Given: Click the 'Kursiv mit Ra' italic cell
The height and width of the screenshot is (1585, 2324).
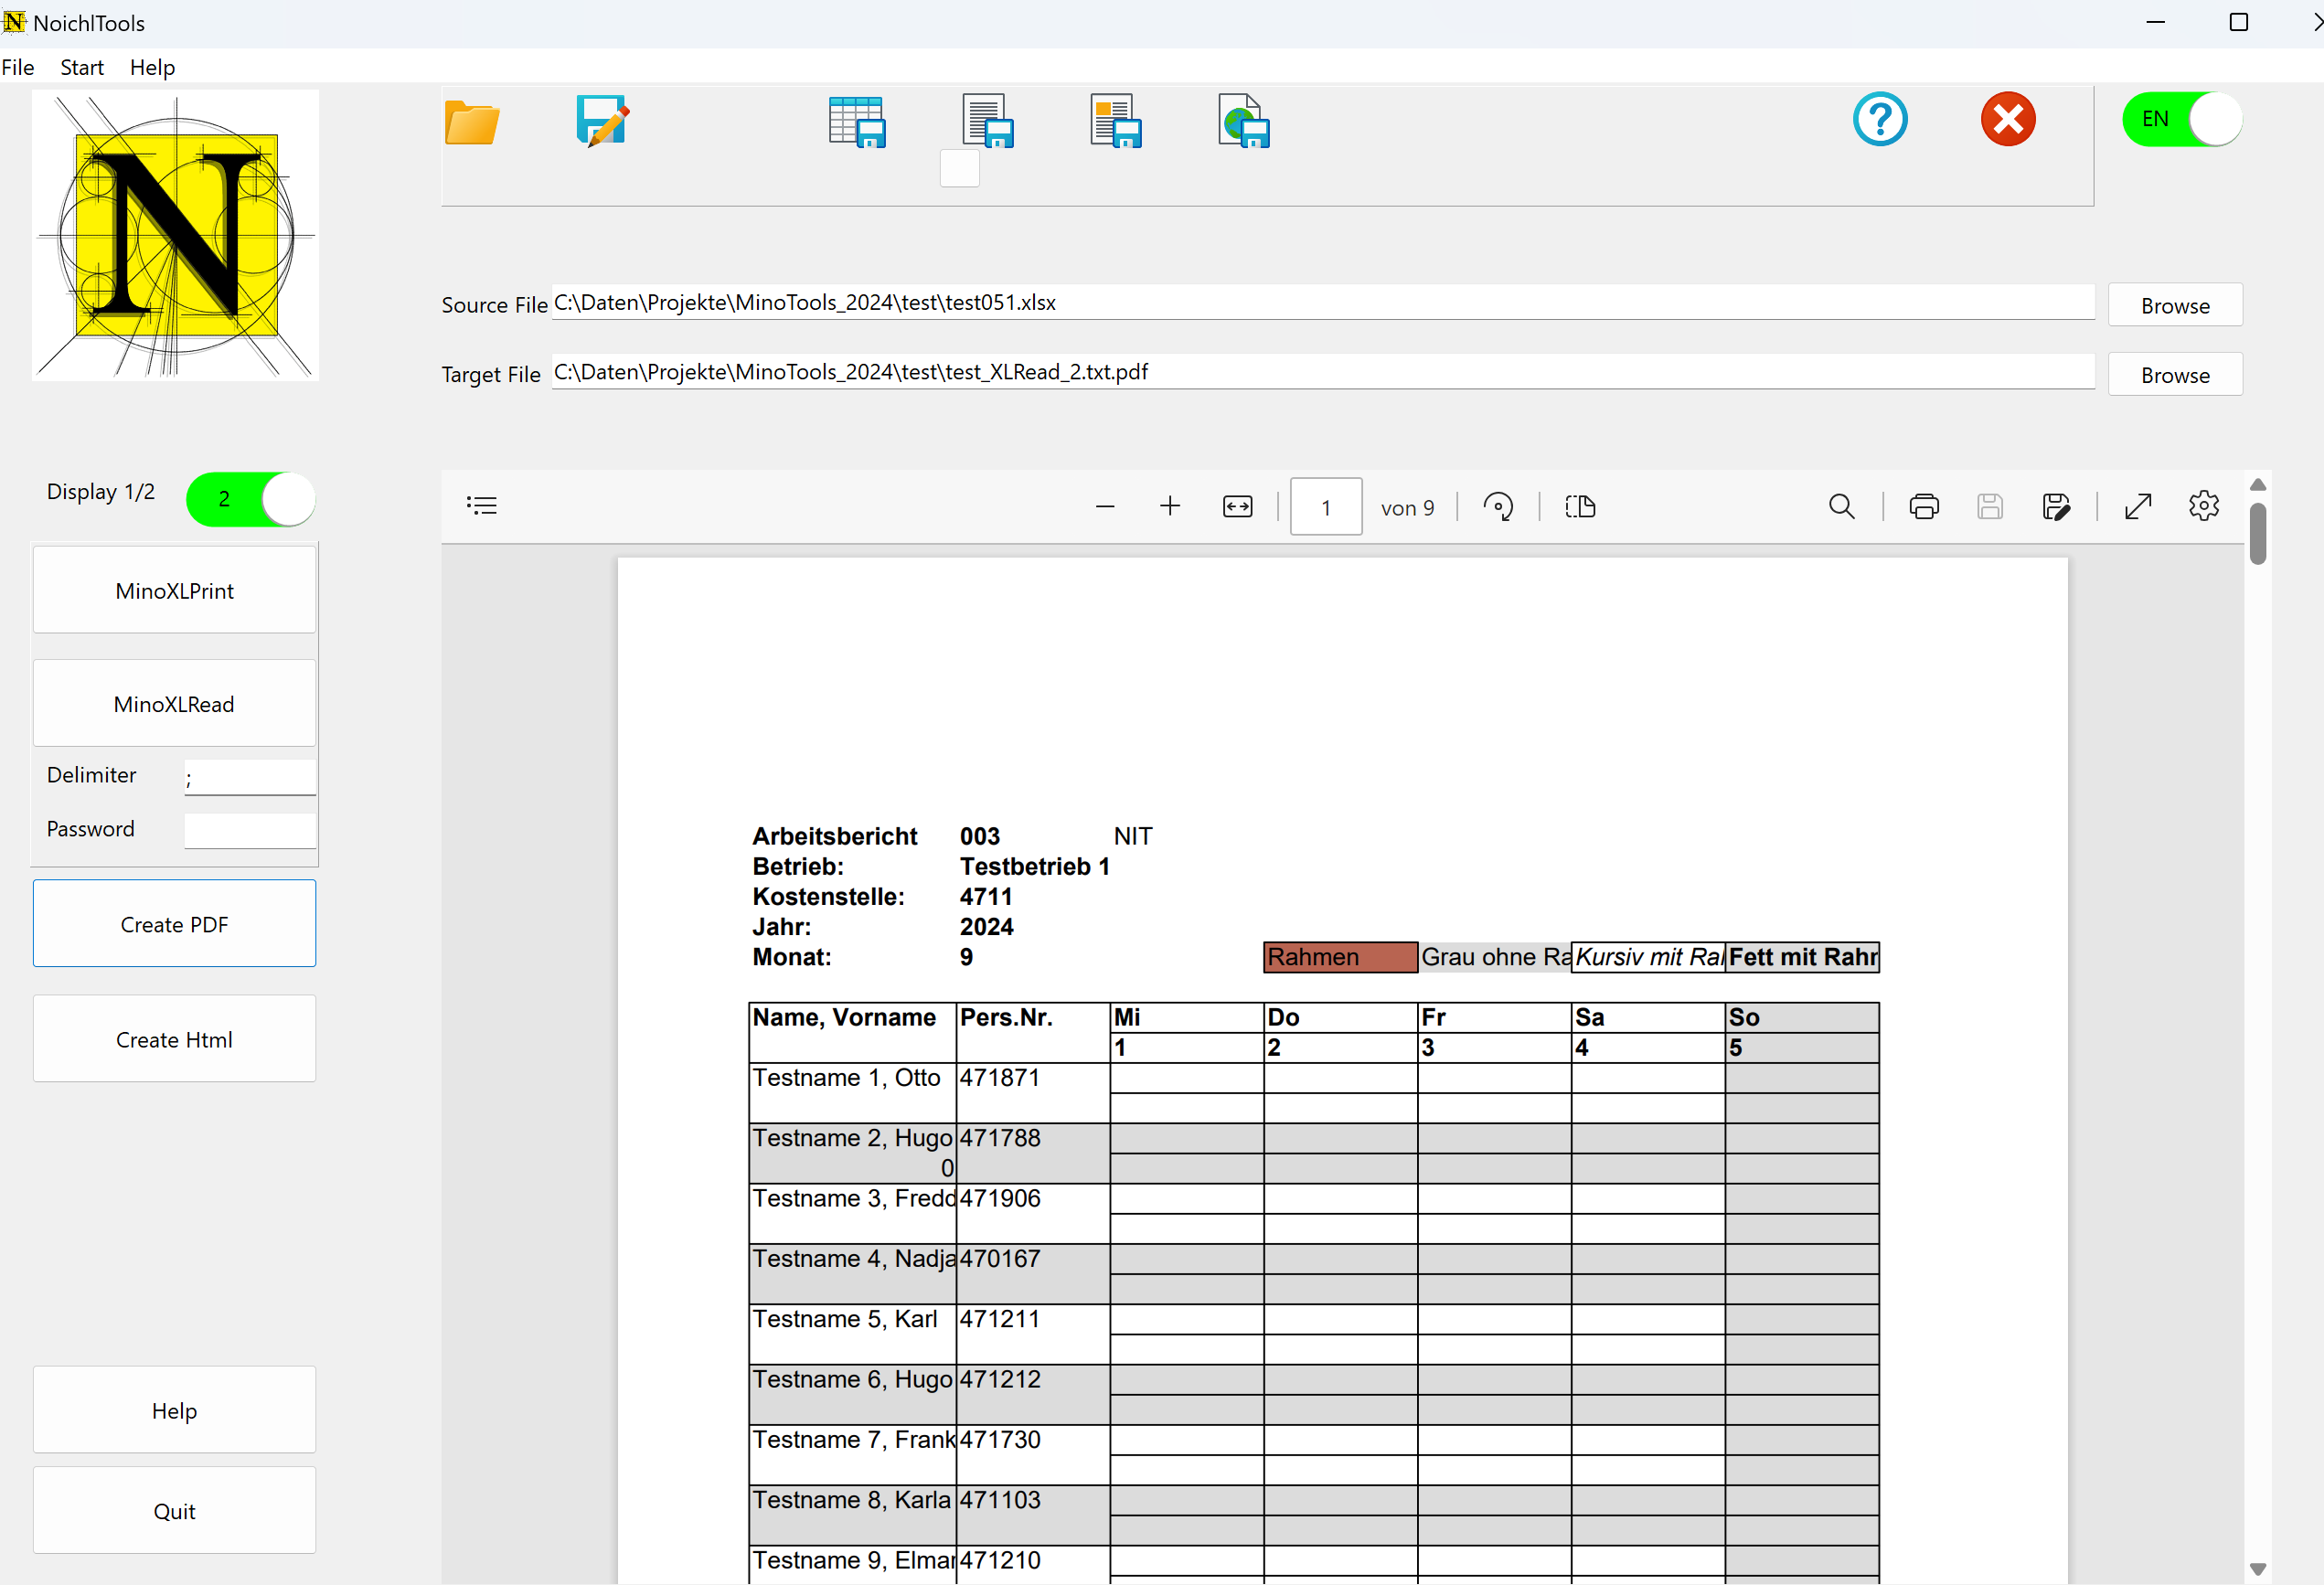Looking at the screenshot, I should click(x=1649, y=957).
